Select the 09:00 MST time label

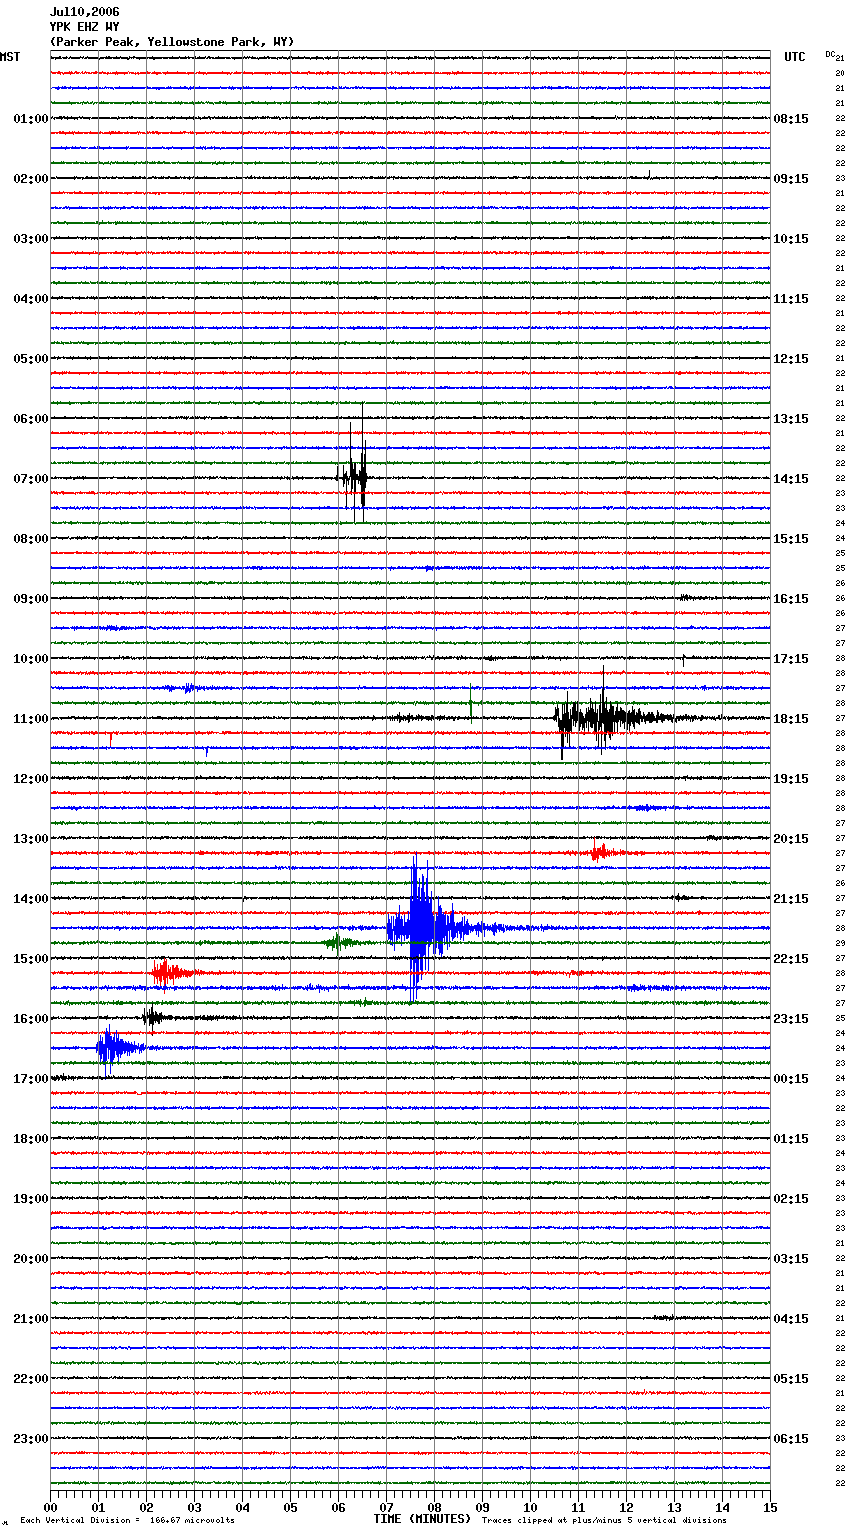click(x=31, y=599)
